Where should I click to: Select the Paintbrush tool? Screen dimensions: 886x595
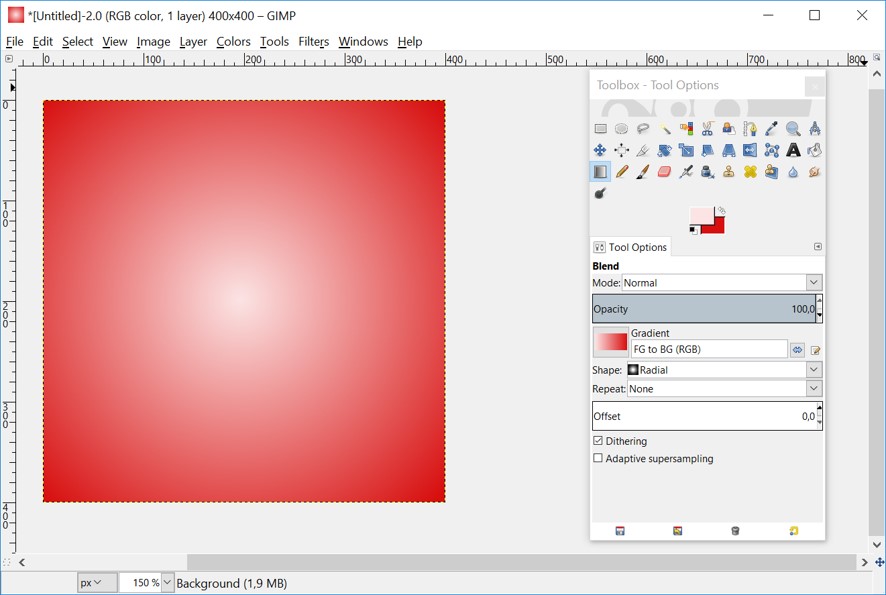(643, 172)
